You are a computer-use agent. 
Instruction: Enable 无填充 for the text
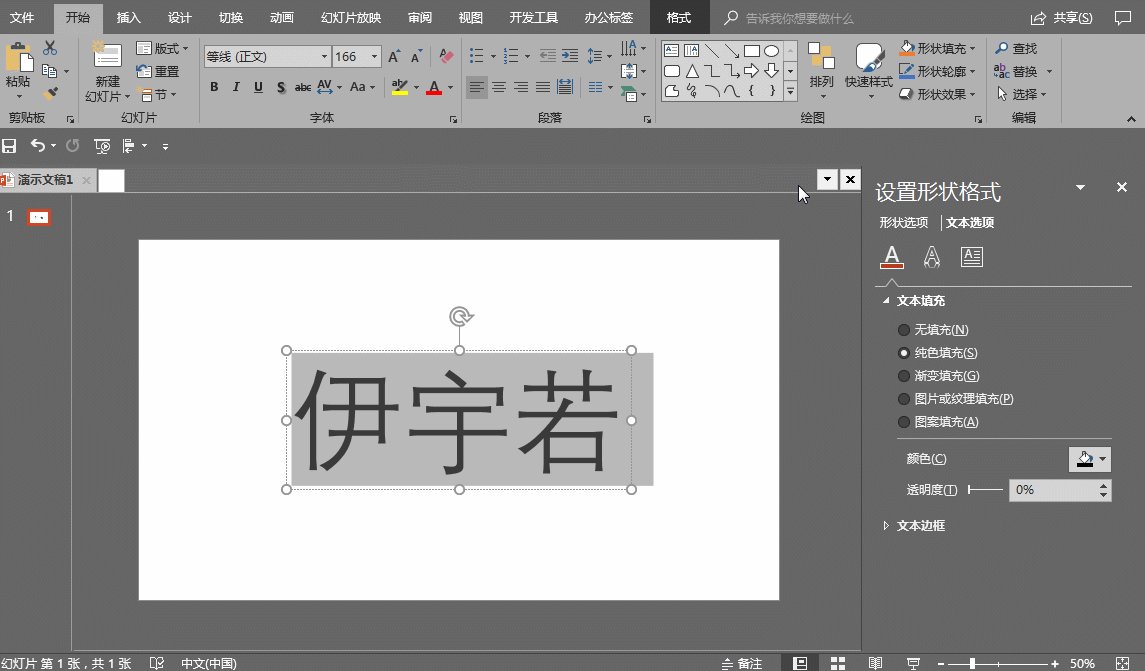(904, 329)
